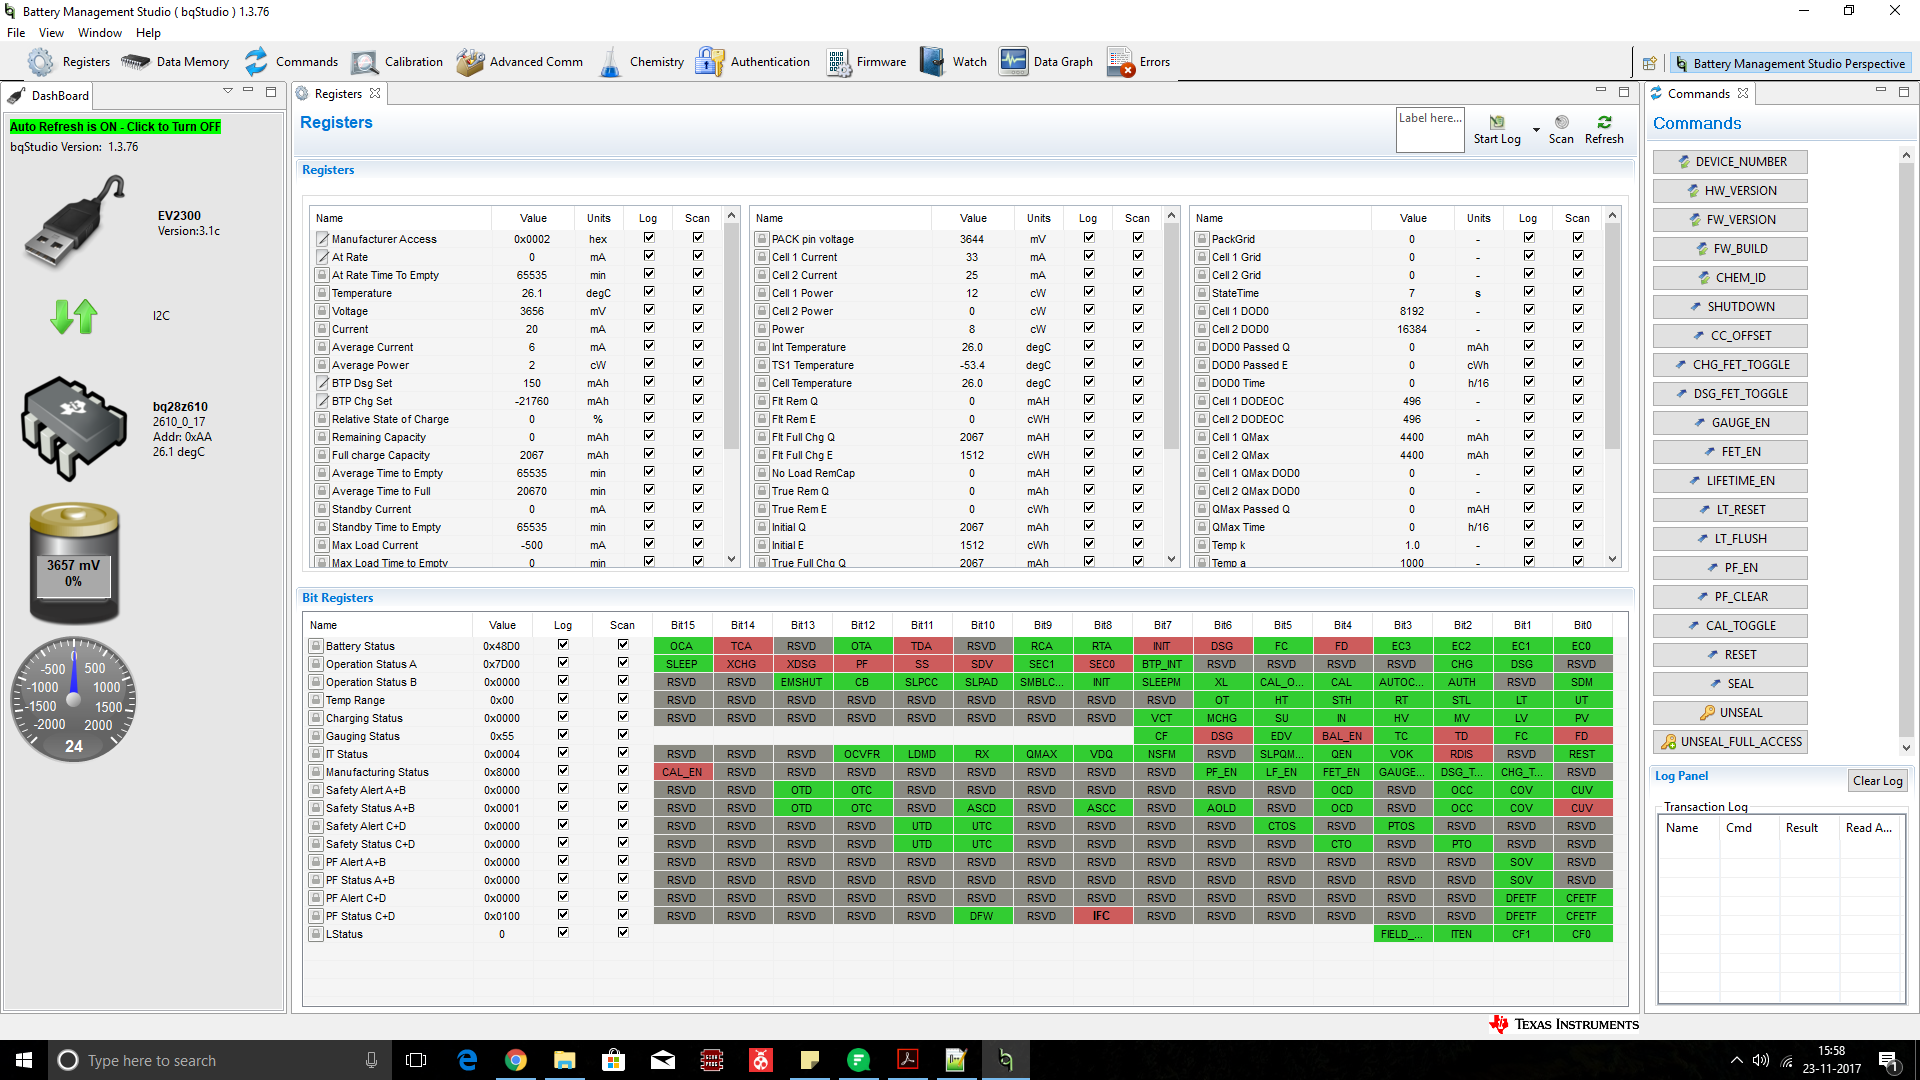This screenshot has height=1080, width=1920.
Task: Click the Clear Log button
Action: coord(1877,781)
